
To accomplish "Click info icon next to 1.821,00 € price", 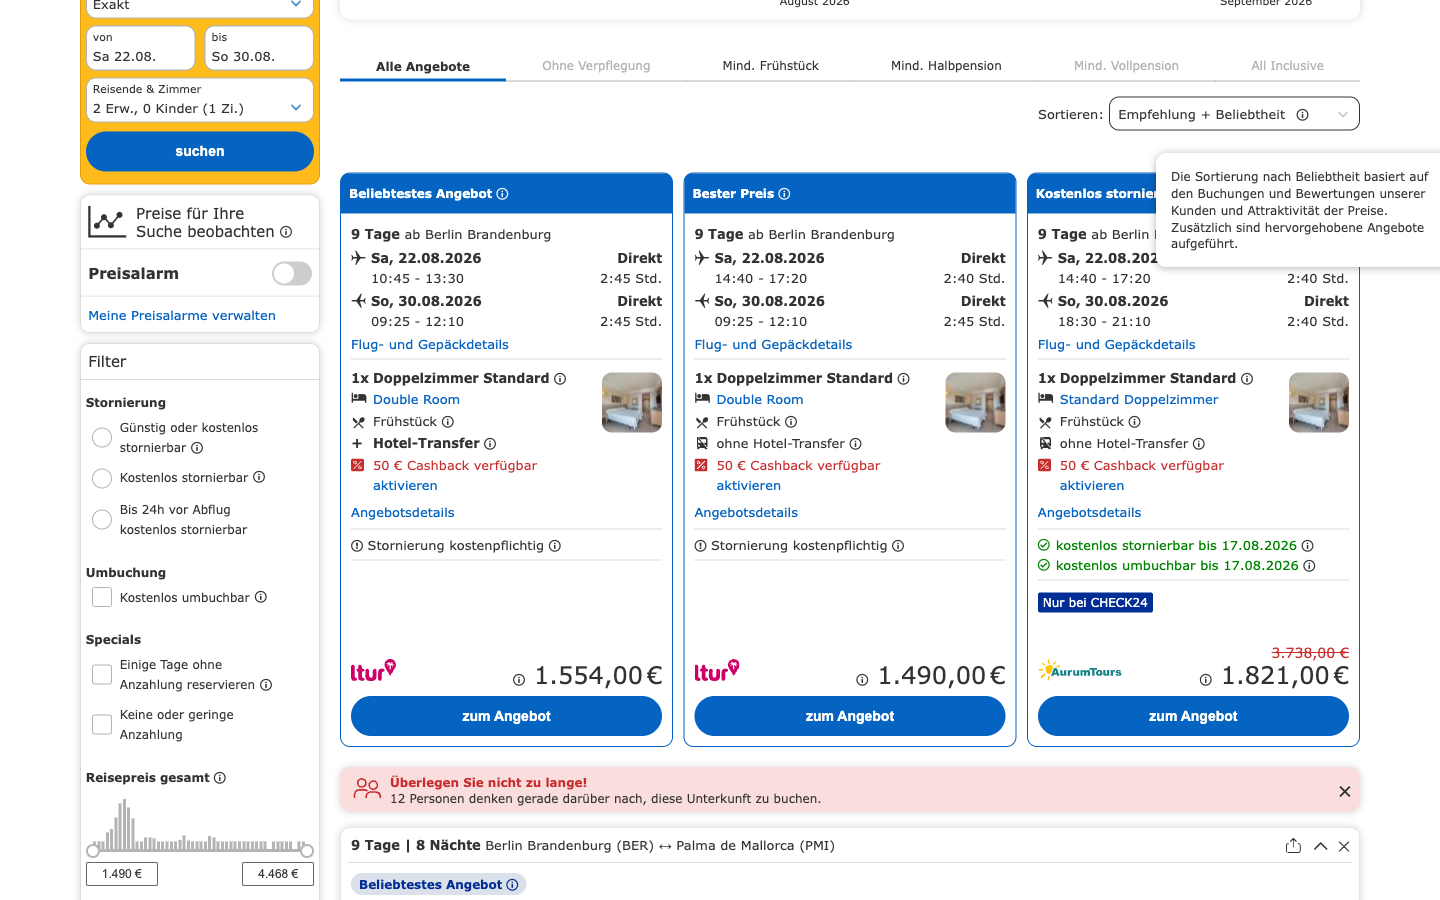I will (x=1206, y=680).
